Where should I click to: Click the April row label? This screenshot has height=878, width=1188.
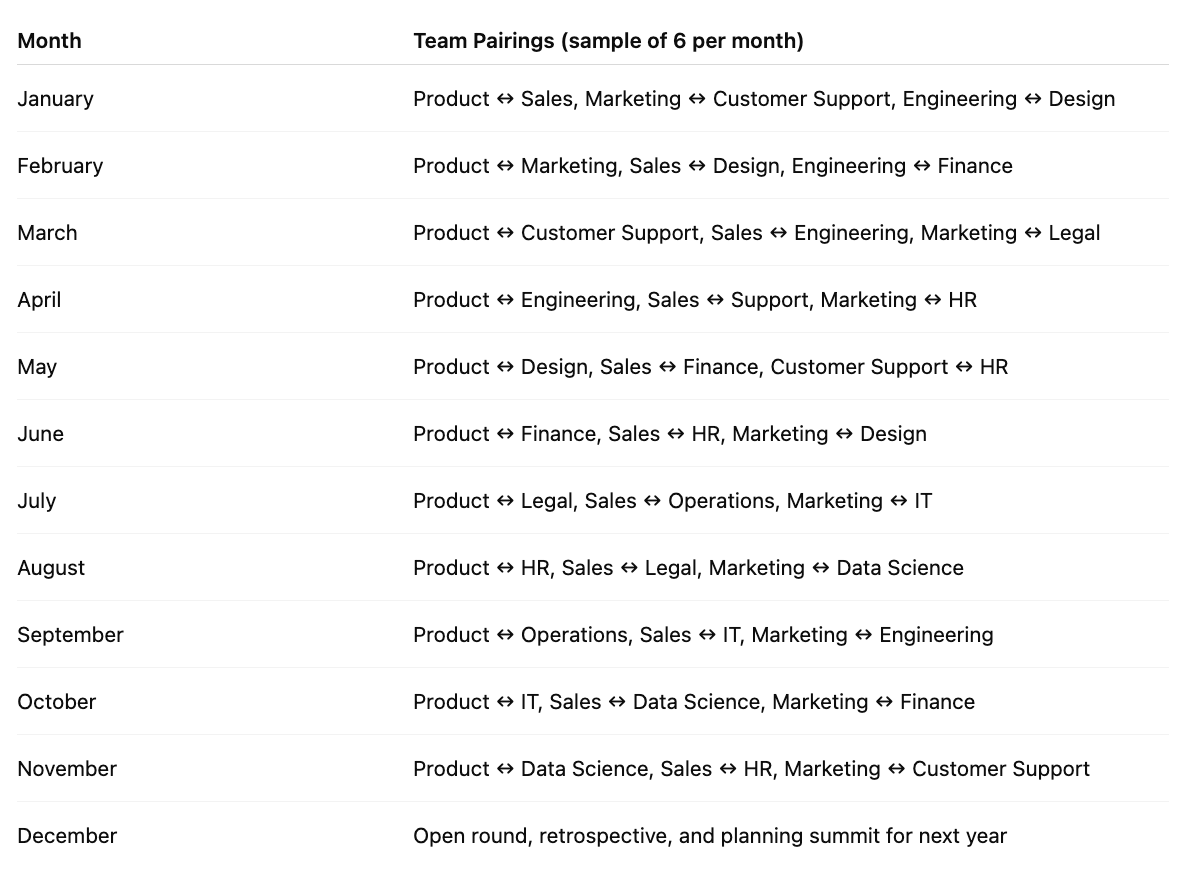click(39, 300)
